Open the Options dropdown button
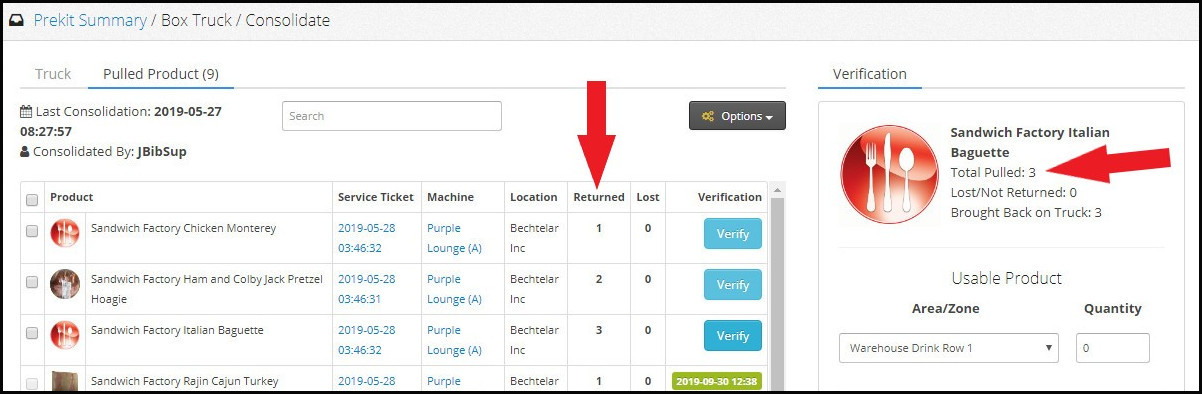 [737, 116]
